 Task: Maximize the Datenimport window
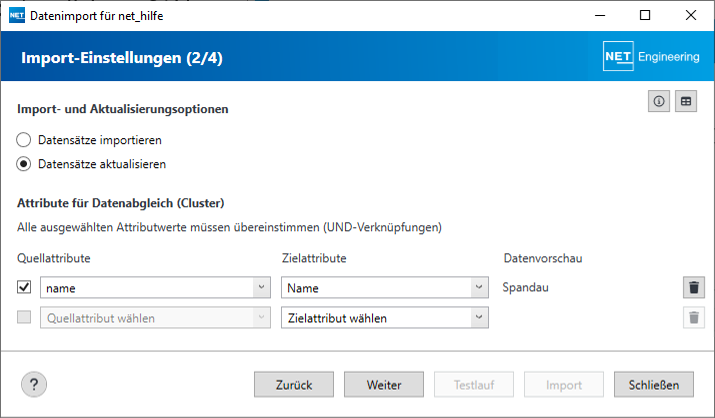pos(645,15)
